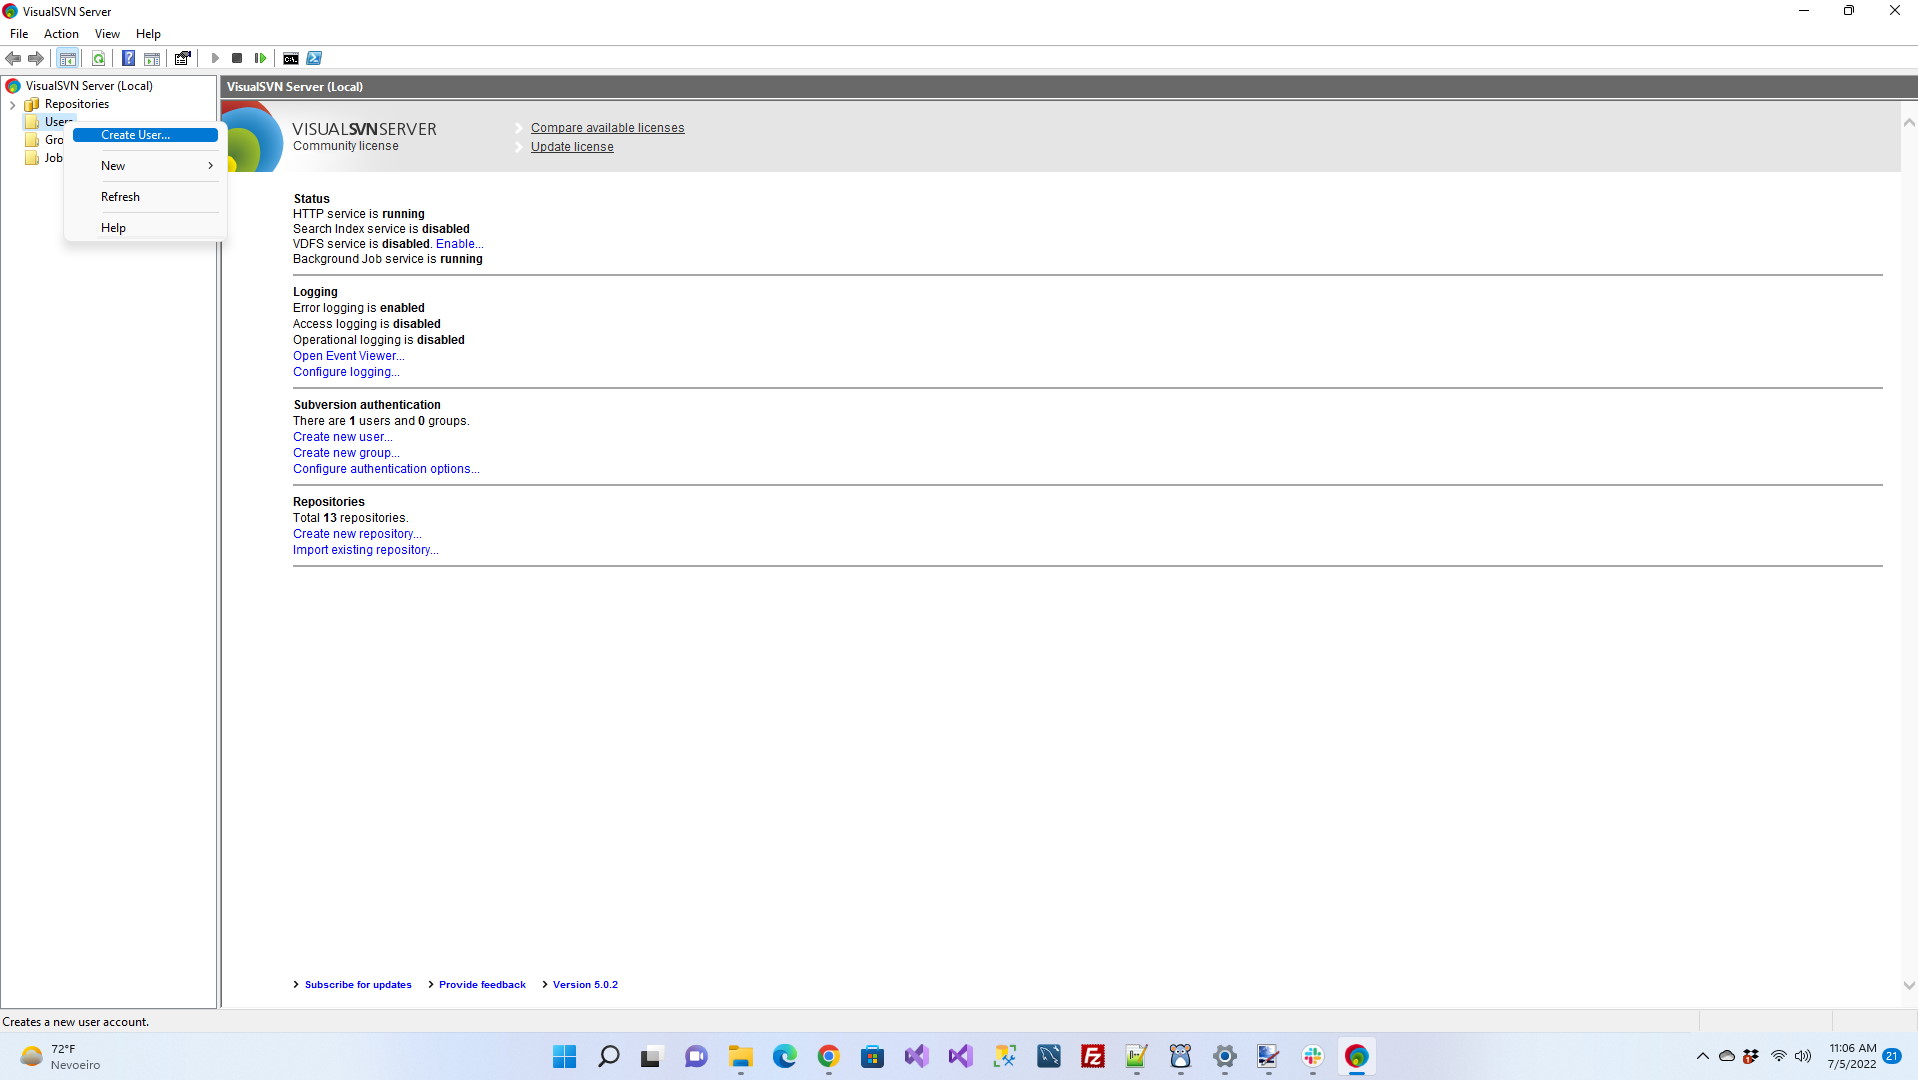1918x1080 pixels.
Task: Click the Create new repository link
Action: (356, 534)
